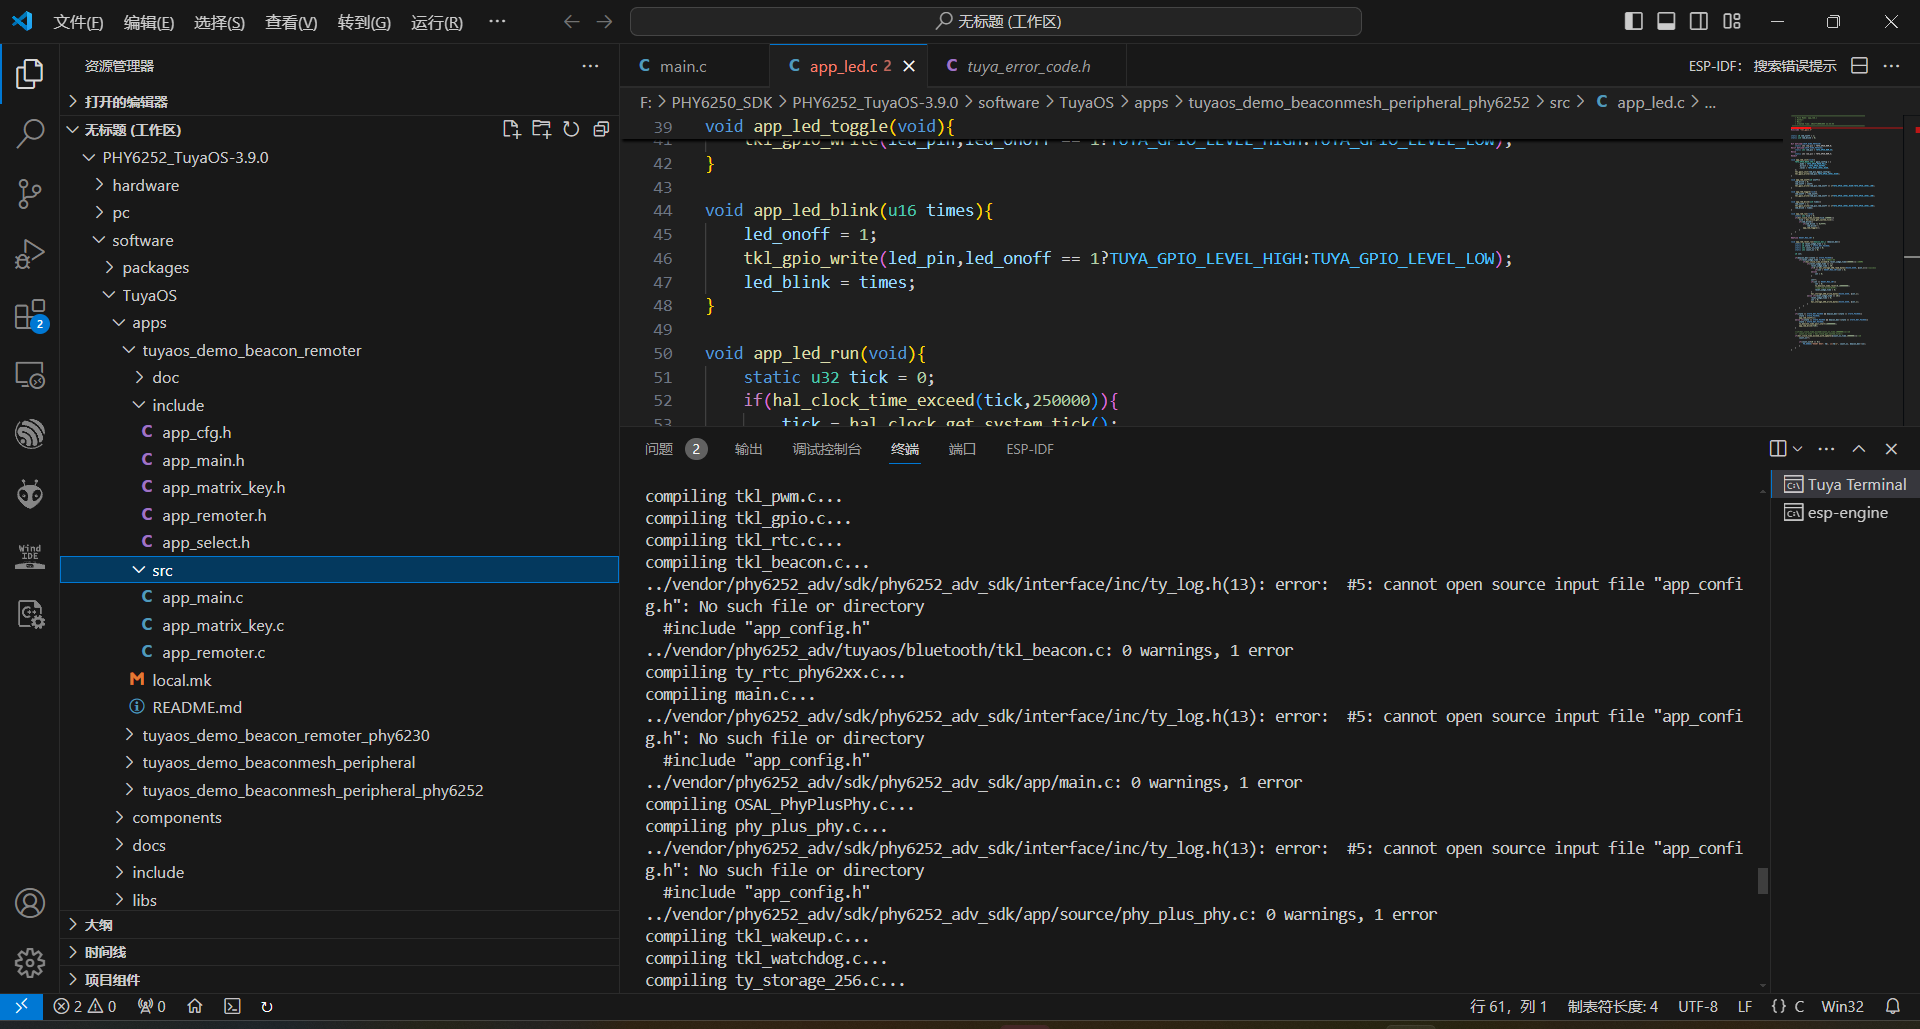This screenshot has width=1920, height=1029.
Task: Open README.md file
Action: pos(339,707)
